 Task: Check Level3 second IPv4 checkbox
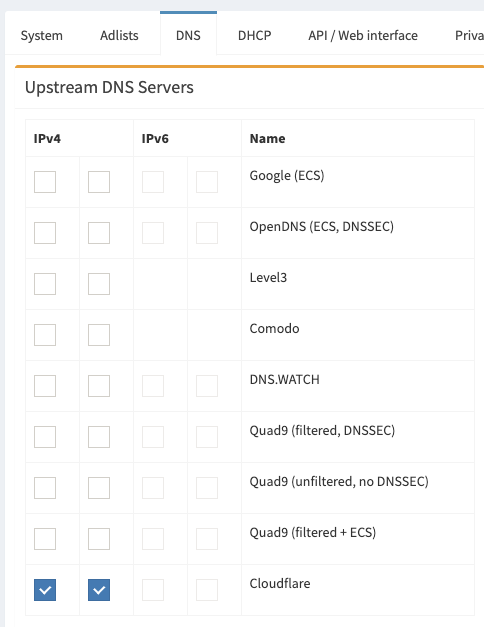point(99,284)
